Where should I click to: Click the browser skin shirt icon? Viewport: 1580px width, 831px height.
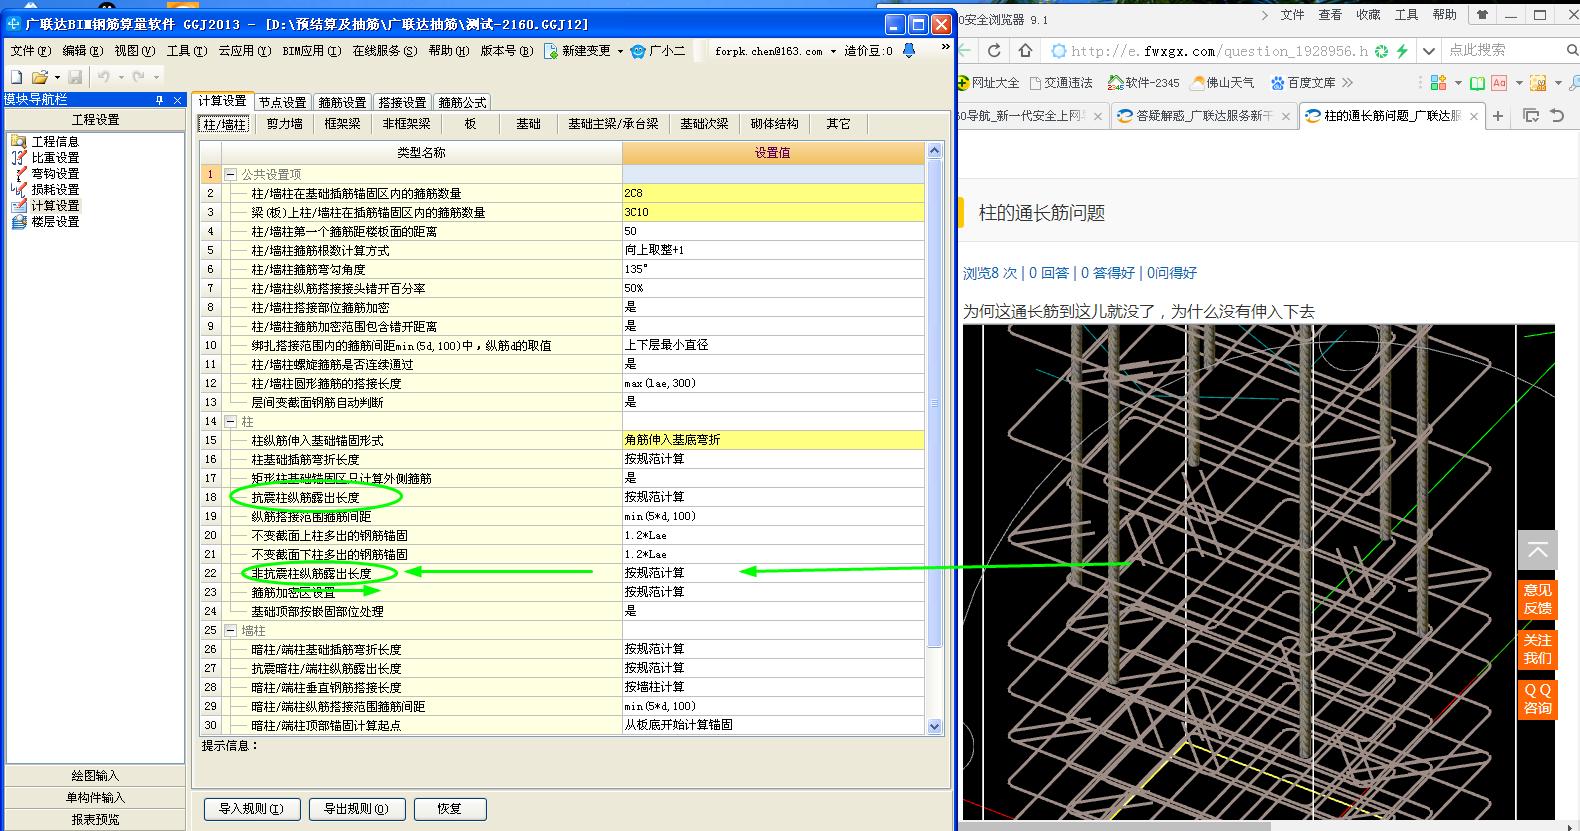tap(1482, 15)
